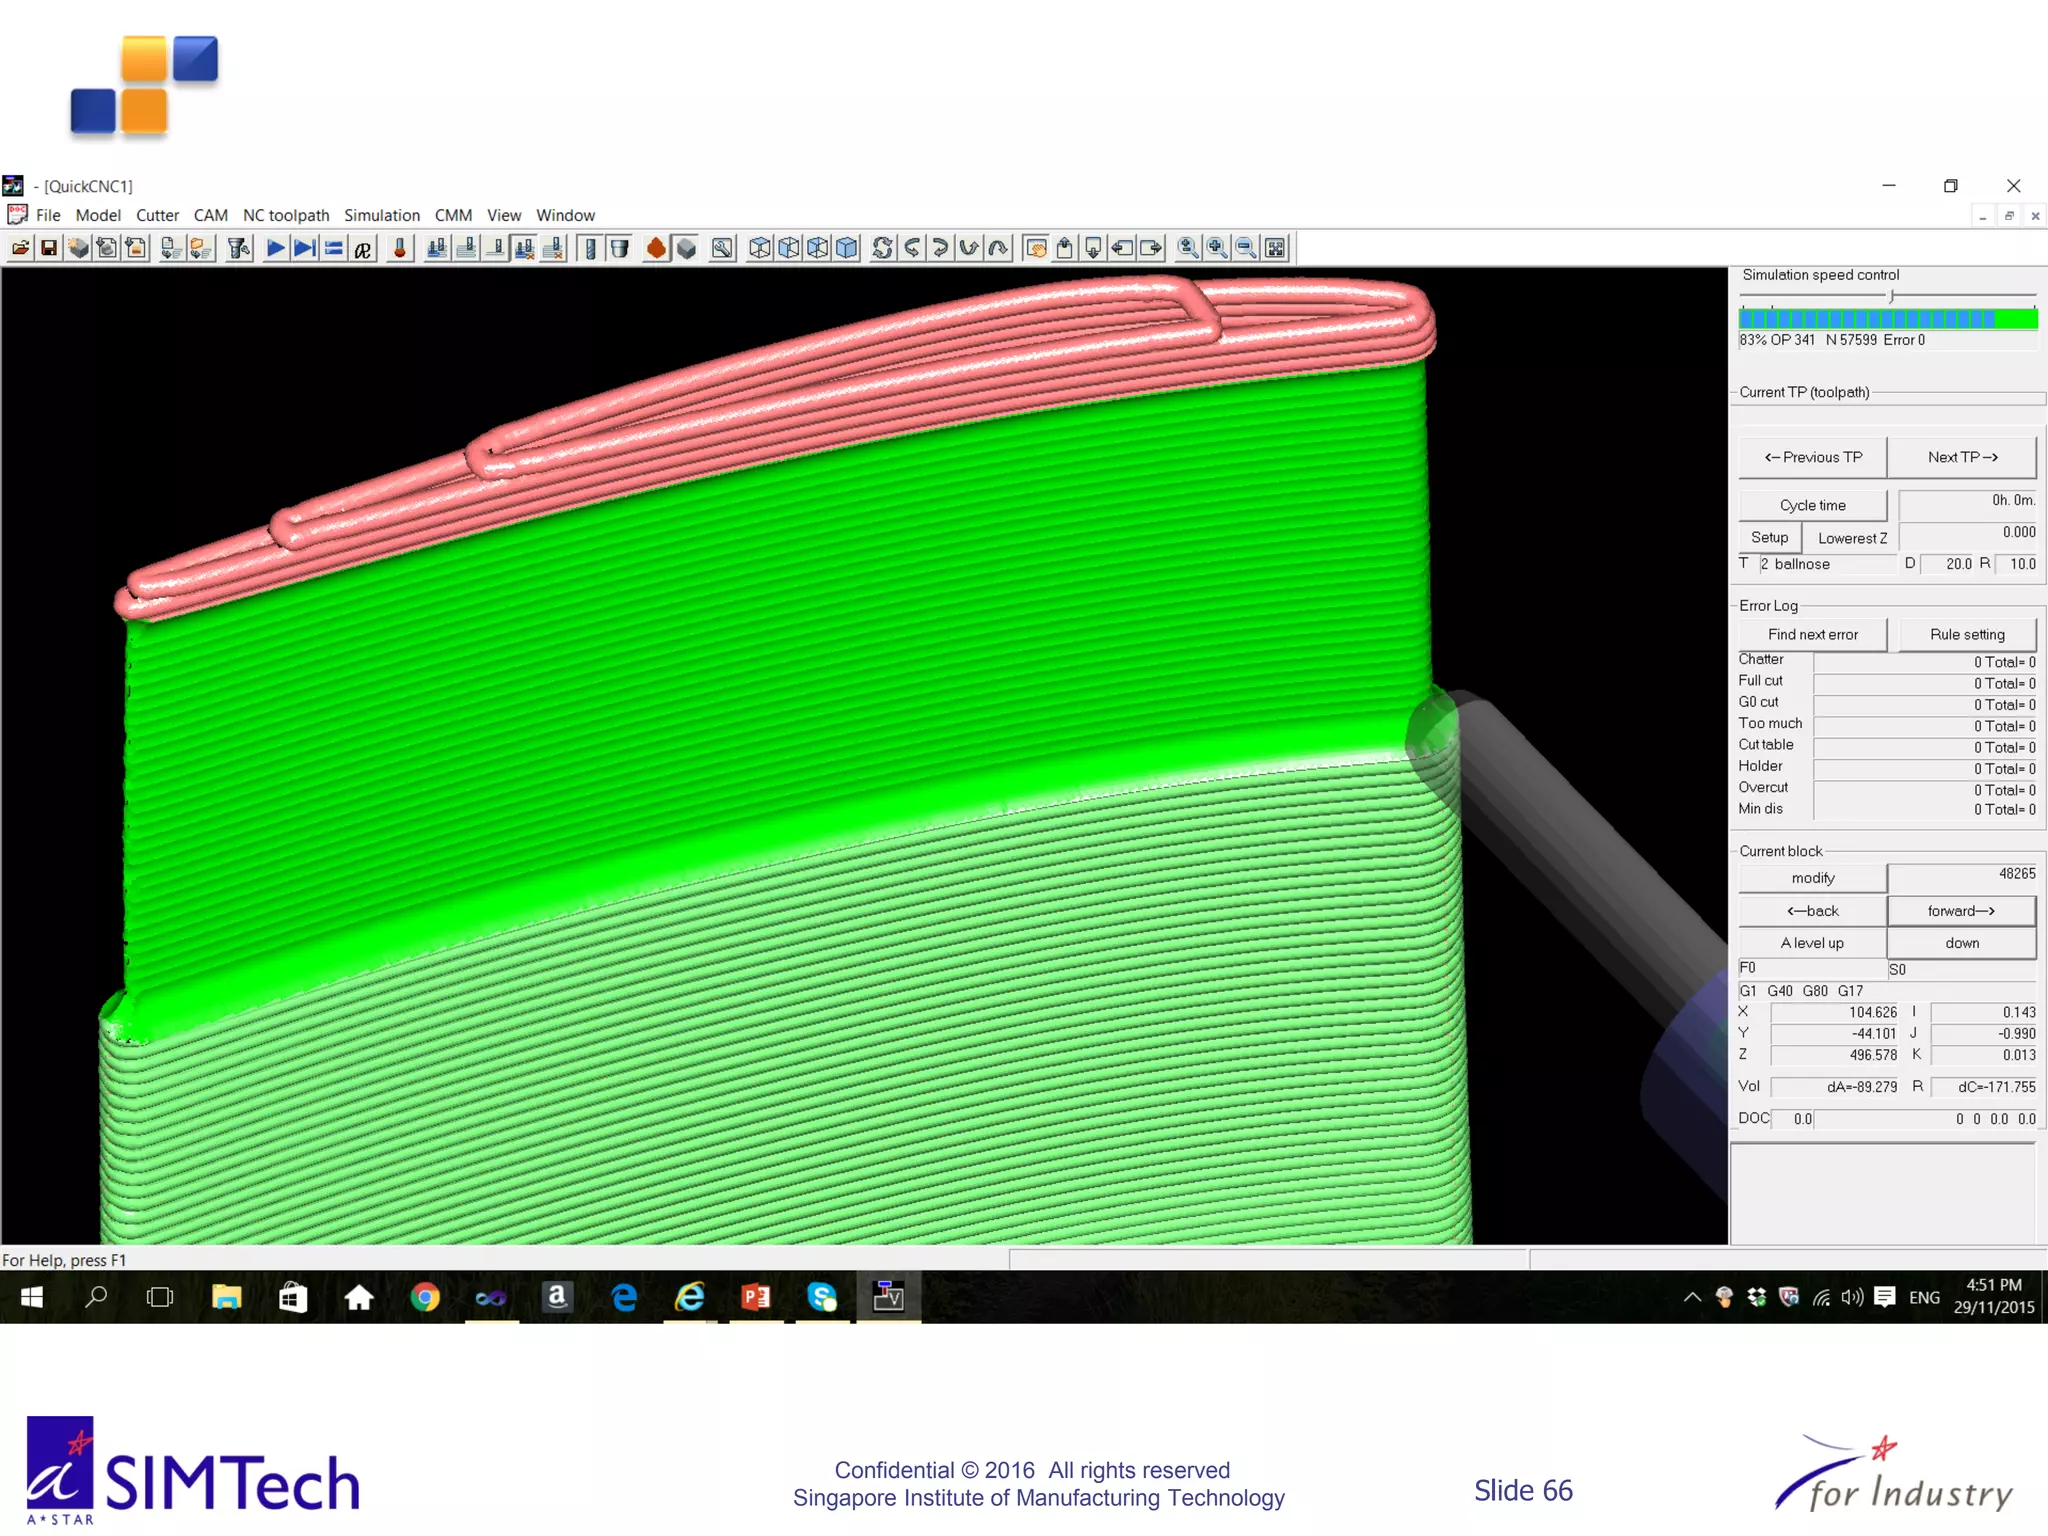
Task: Click the save disk toolbar icon
Action: click(48, 248)
